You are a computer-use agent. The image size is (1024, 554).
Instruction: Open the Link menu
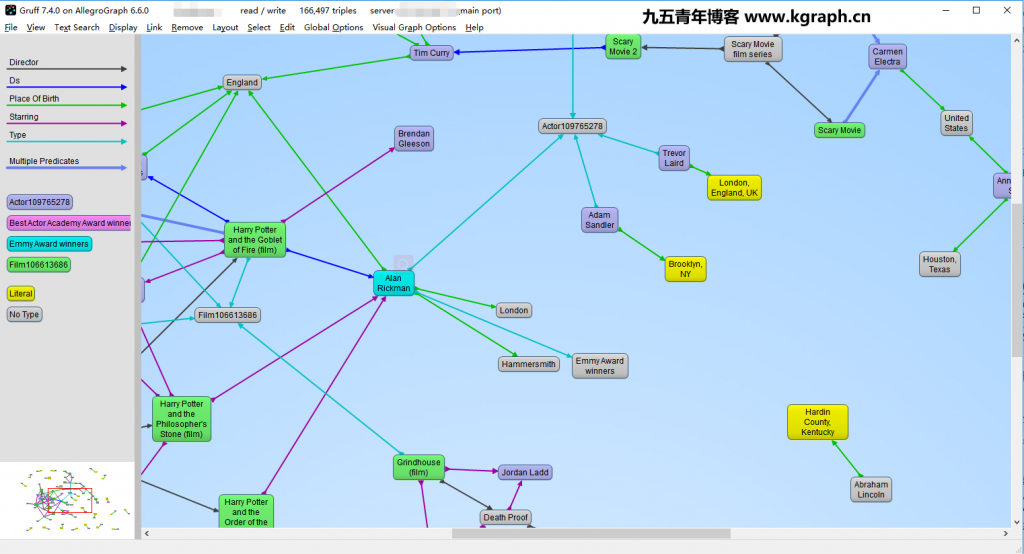[154, 27]
